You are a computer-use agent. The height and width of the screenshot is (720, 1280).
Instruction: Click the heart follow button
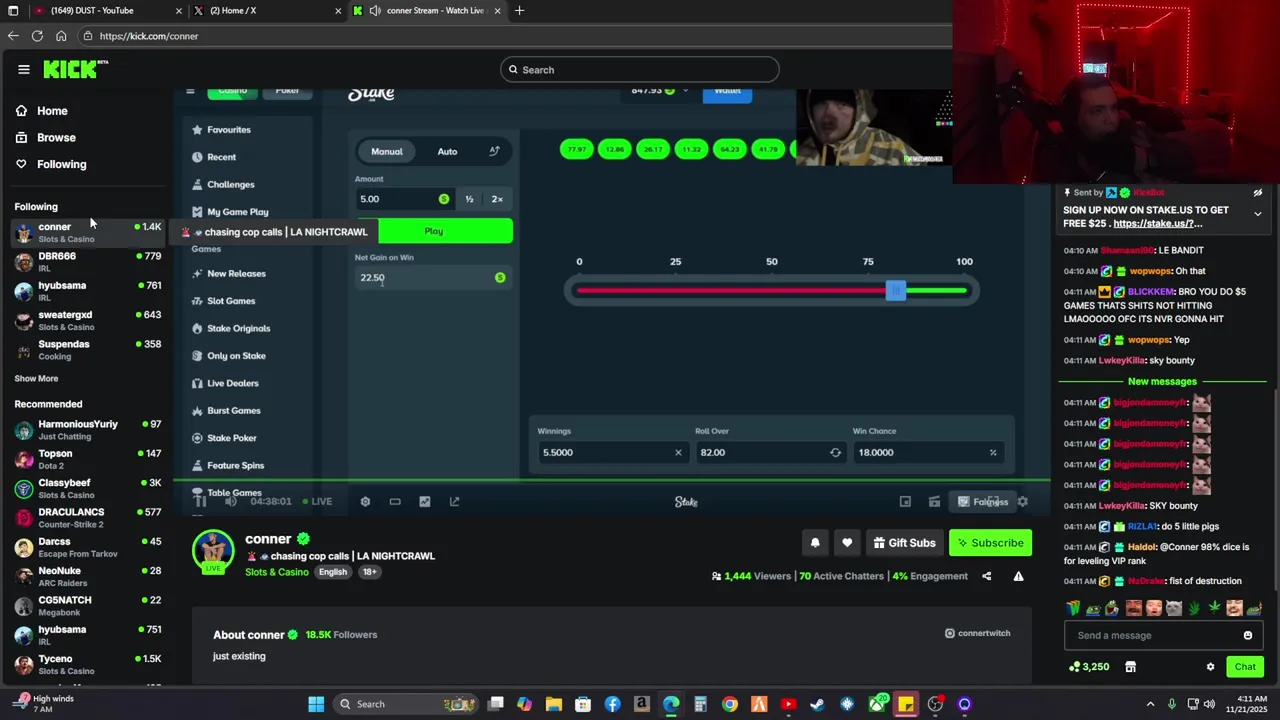point(847,543)
